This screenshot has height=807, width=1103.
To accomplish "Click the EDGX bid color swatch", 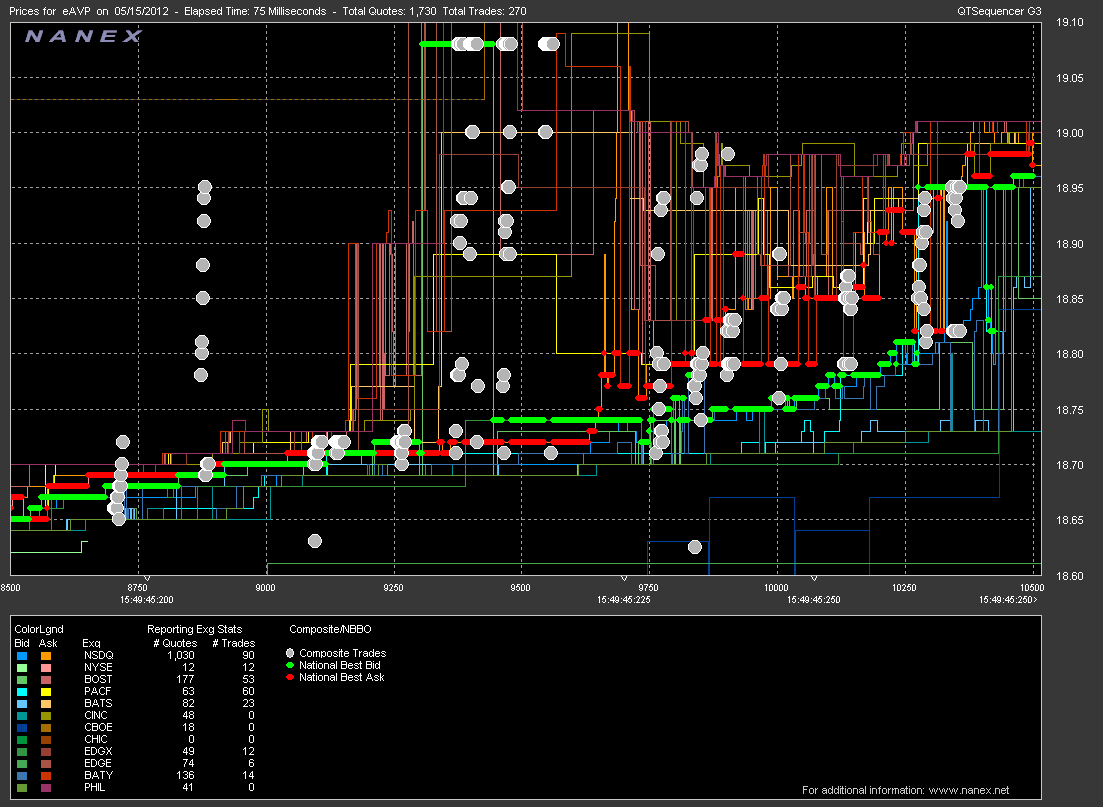I will tap(23, 751).
